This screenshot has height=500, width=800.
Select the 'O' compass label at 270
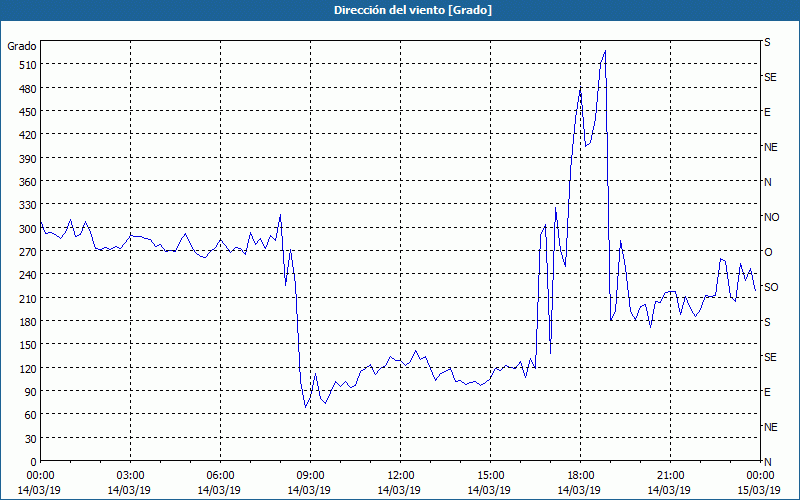[x=768, y=252]
